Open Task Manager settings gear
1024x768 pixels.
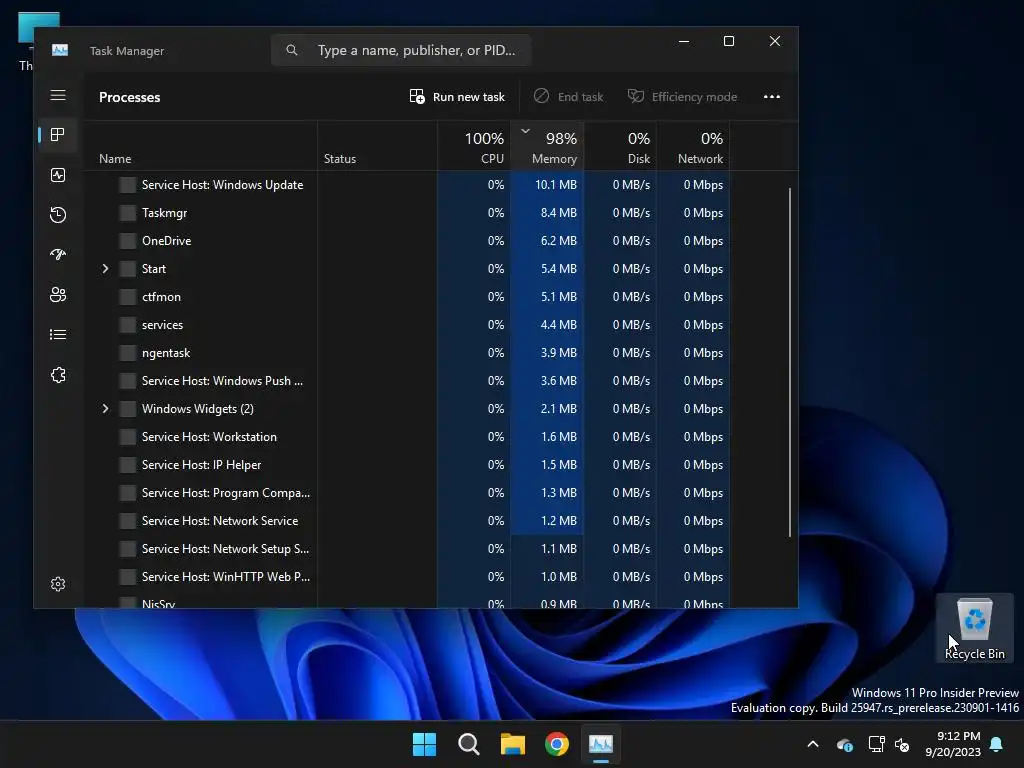pyautogui.click(x=57, y=584)
